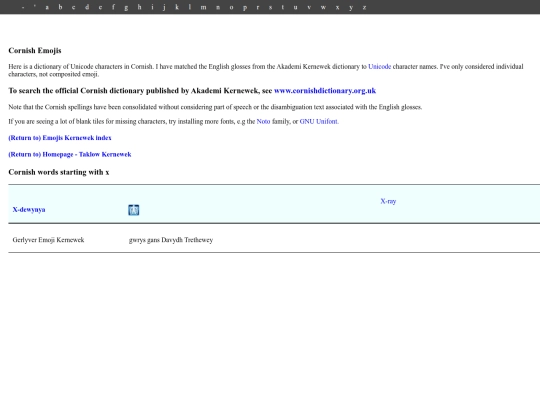Select the 'Cornish Emojis' heading
Viewport: 540px width, 405px height.
(x=35, y=51)
